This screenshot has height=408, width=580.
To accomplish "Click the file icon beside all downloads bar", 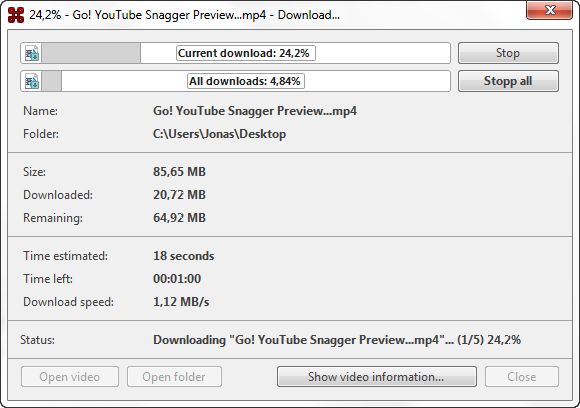I will (32, 81).
